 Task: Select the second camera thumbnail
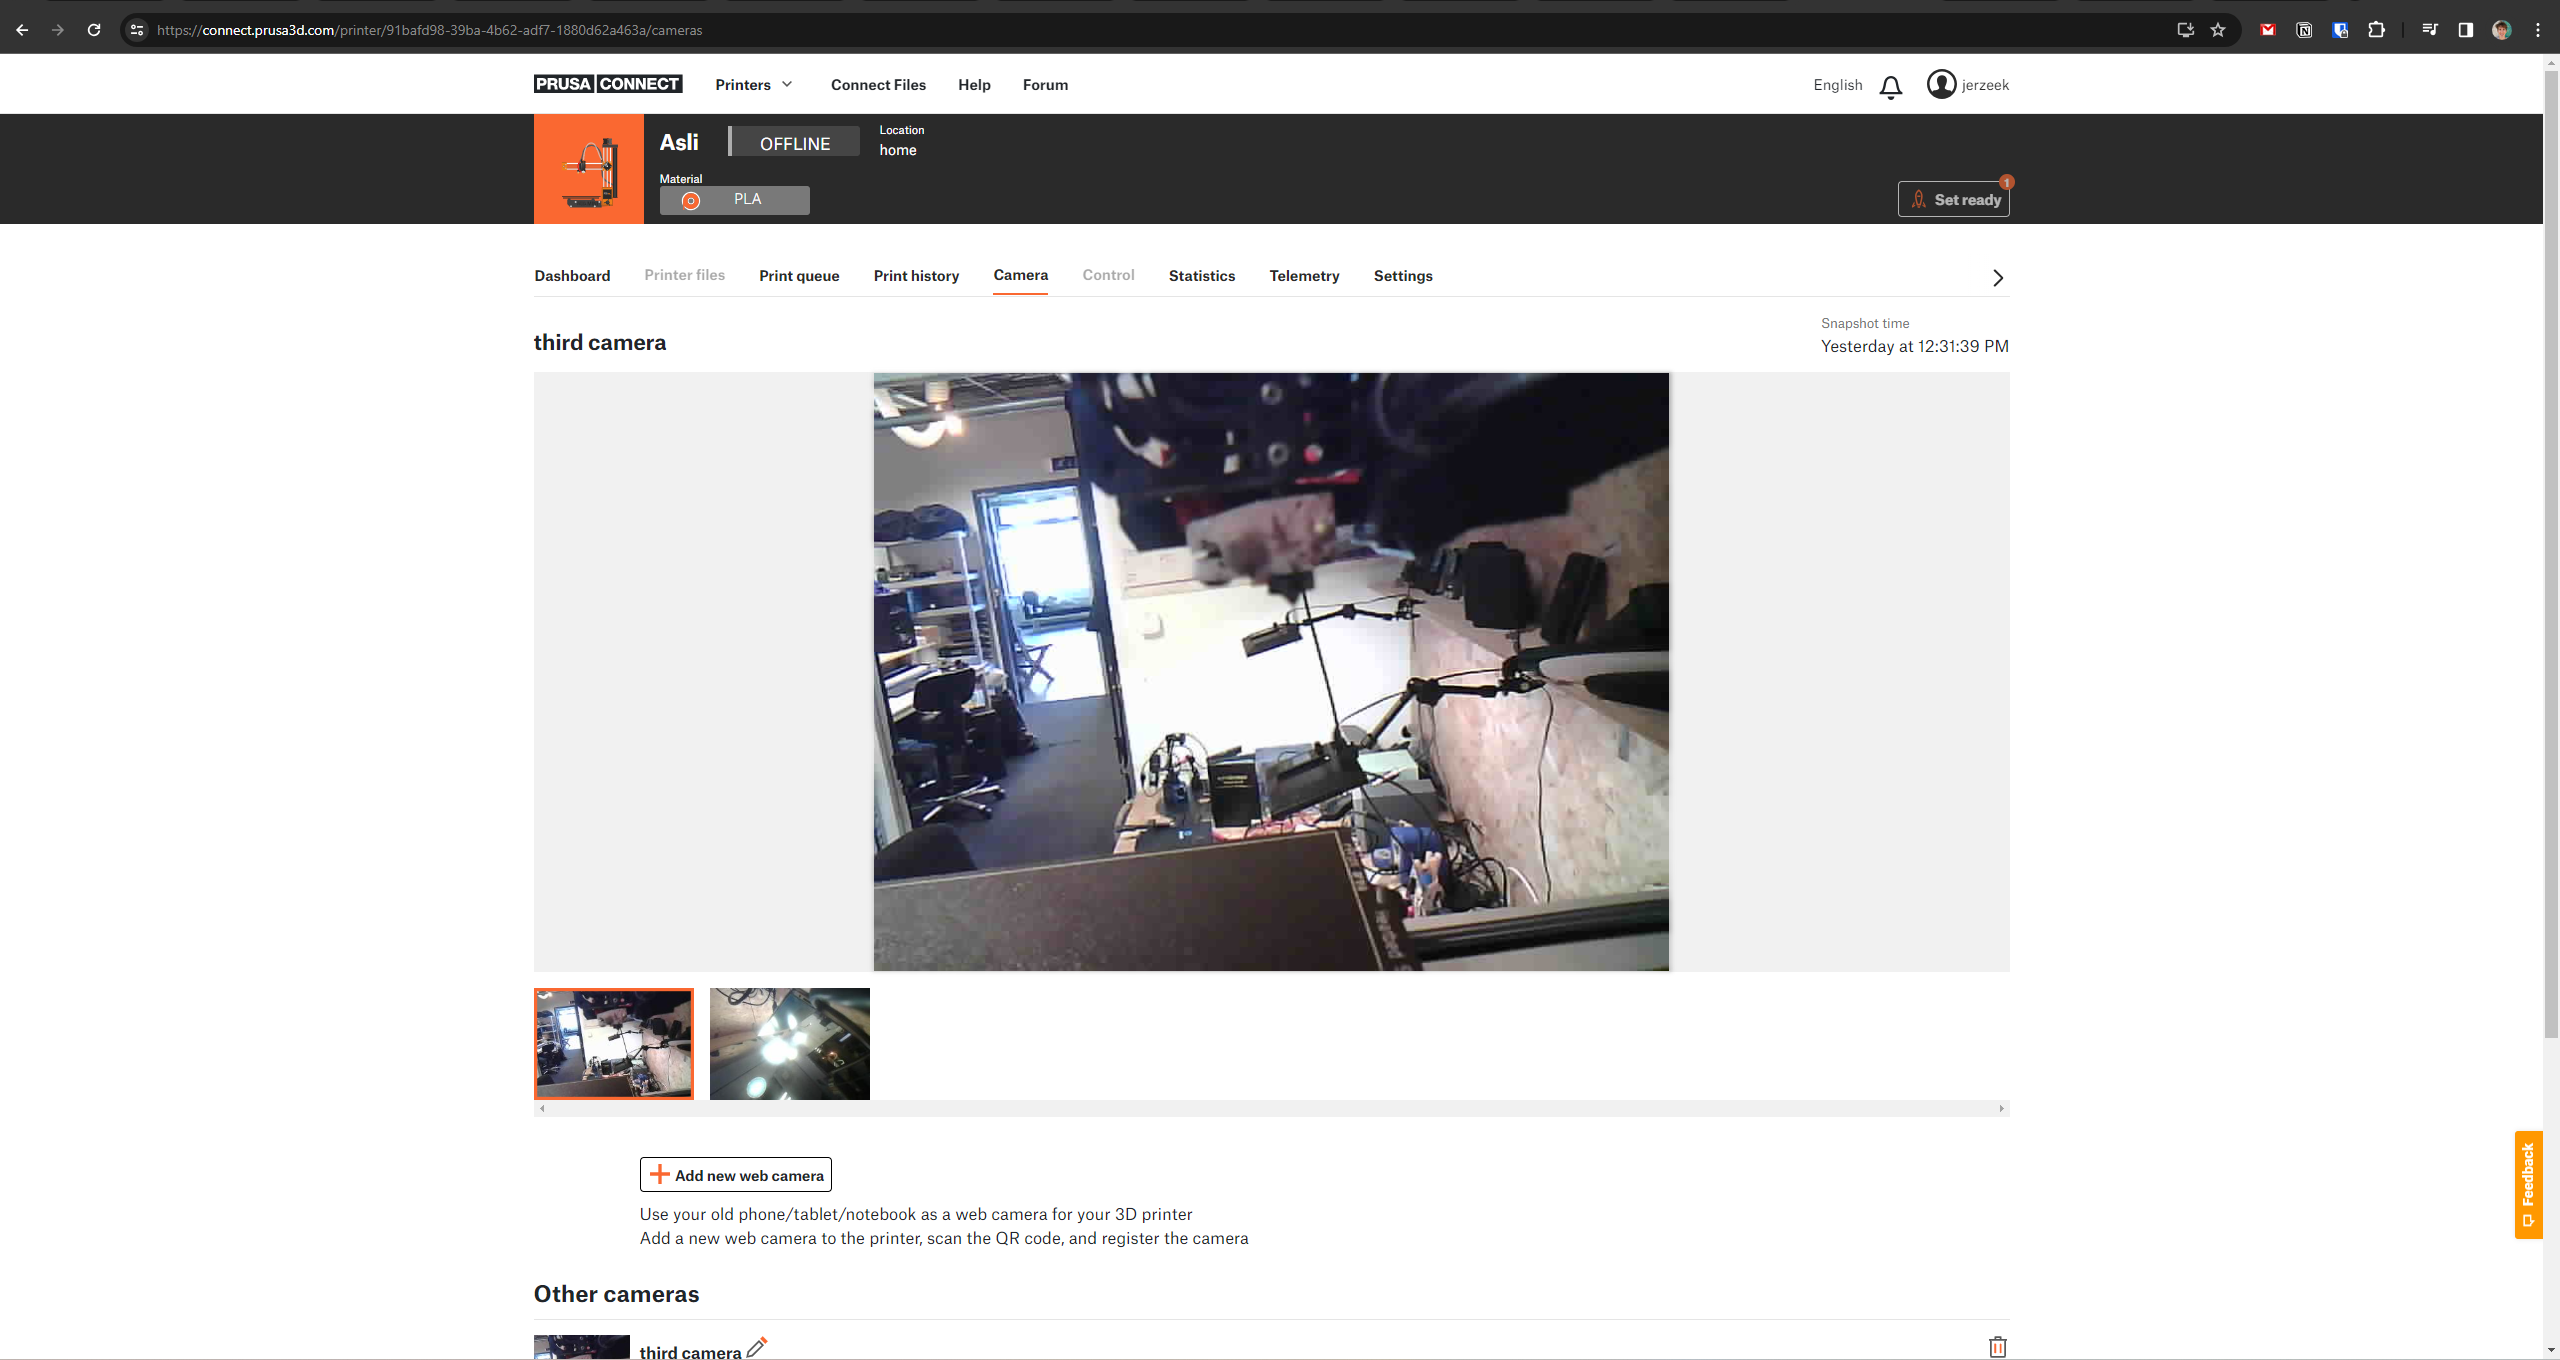(789, 1043)
